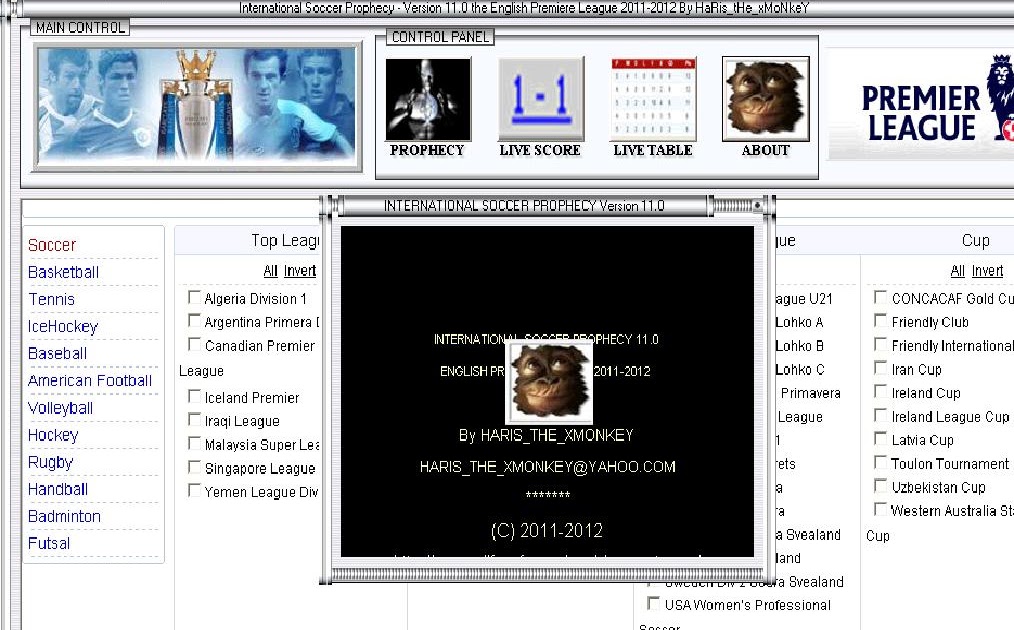Check the Western Australia State Cup box
Image resolution: width=1014 pixels, height=630 pixels.
pyautogui.click(x=880, y=509)
